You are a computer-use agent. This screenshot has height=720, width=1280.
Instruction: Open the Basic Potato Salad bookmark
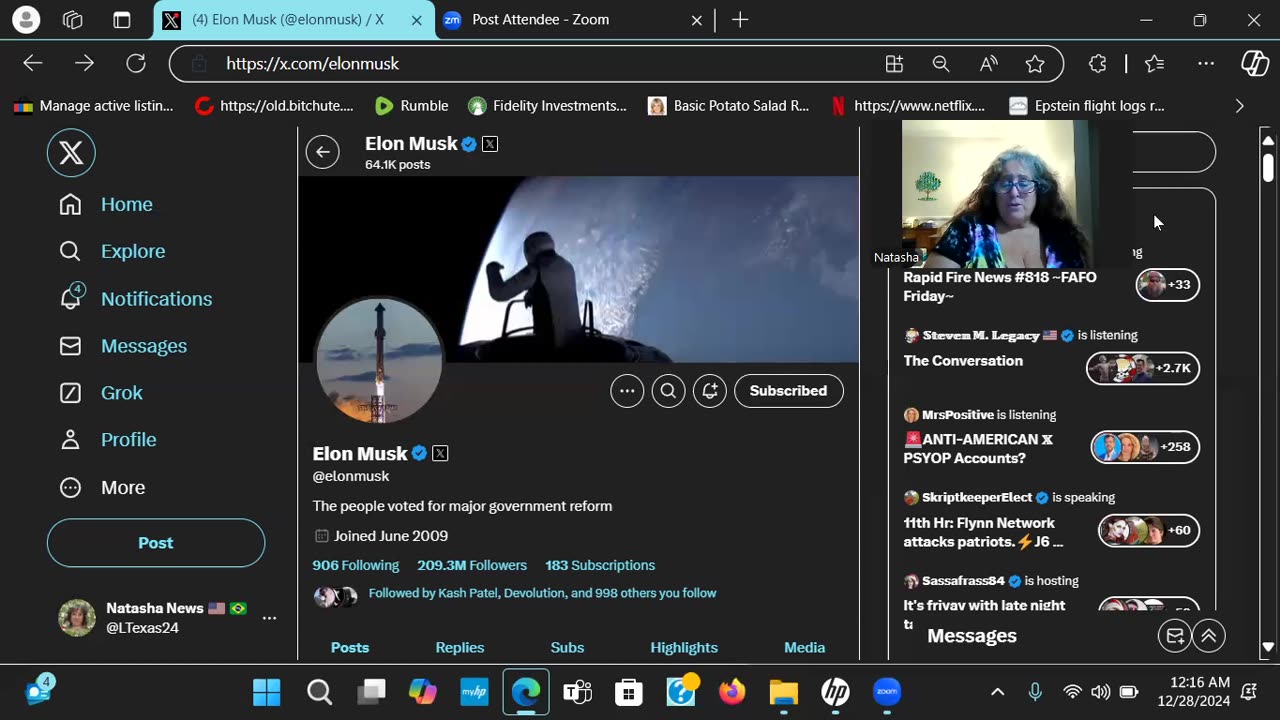(728, 105)
